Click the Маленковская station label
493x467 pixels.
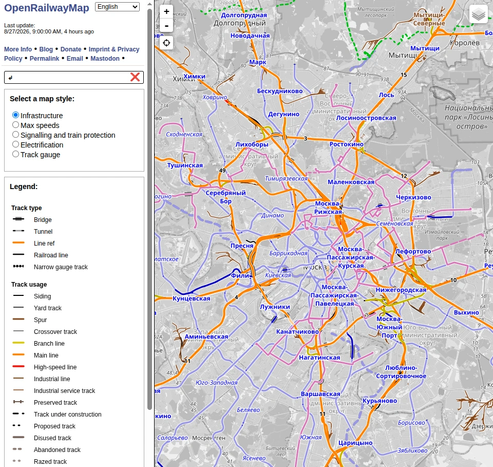[x=351, y=182]
